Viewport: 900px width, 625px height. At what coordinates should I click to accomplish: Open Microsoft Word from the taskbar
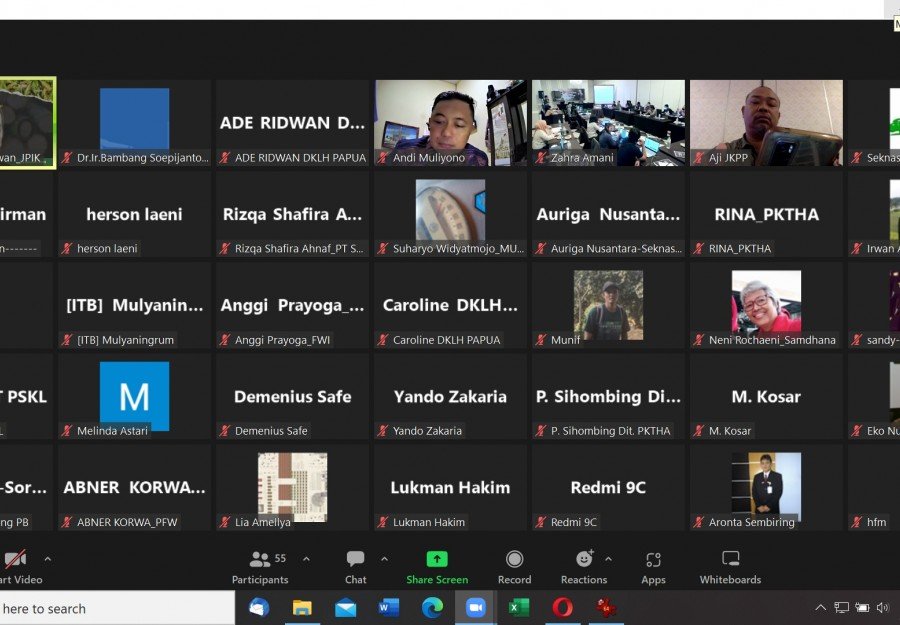coord(389,607)
